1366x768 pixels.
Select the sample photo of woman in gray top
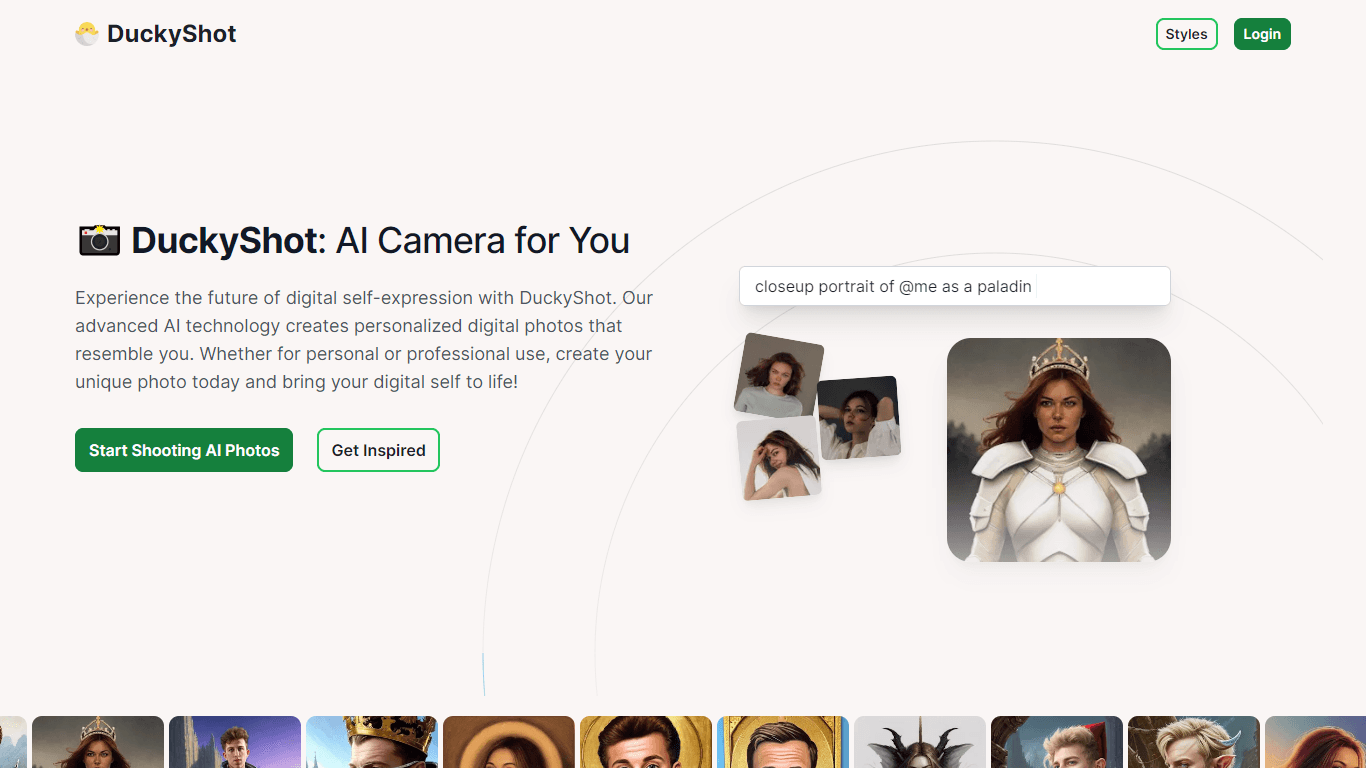tap(779, 376)
